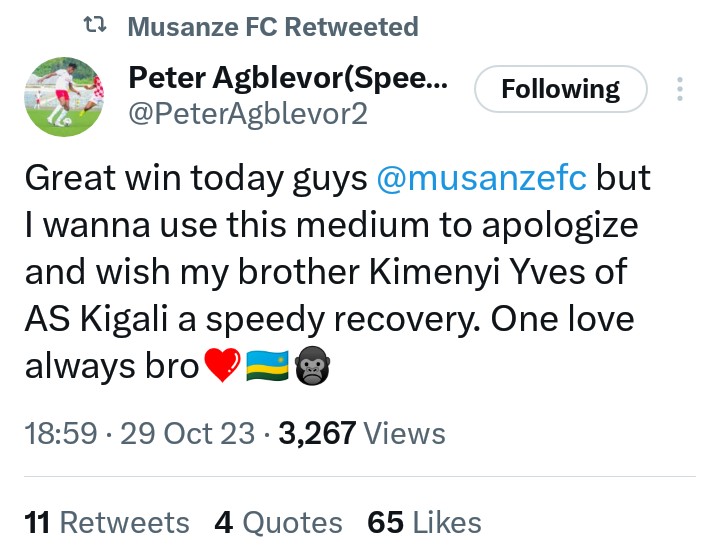Click the "Great win today guys" text
Viewport: 720px width, 555px height.
point(196,178)
